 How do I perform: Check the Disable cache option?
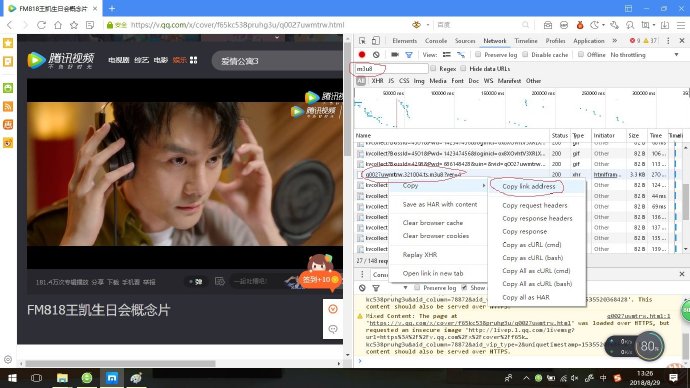click(525, 55)
